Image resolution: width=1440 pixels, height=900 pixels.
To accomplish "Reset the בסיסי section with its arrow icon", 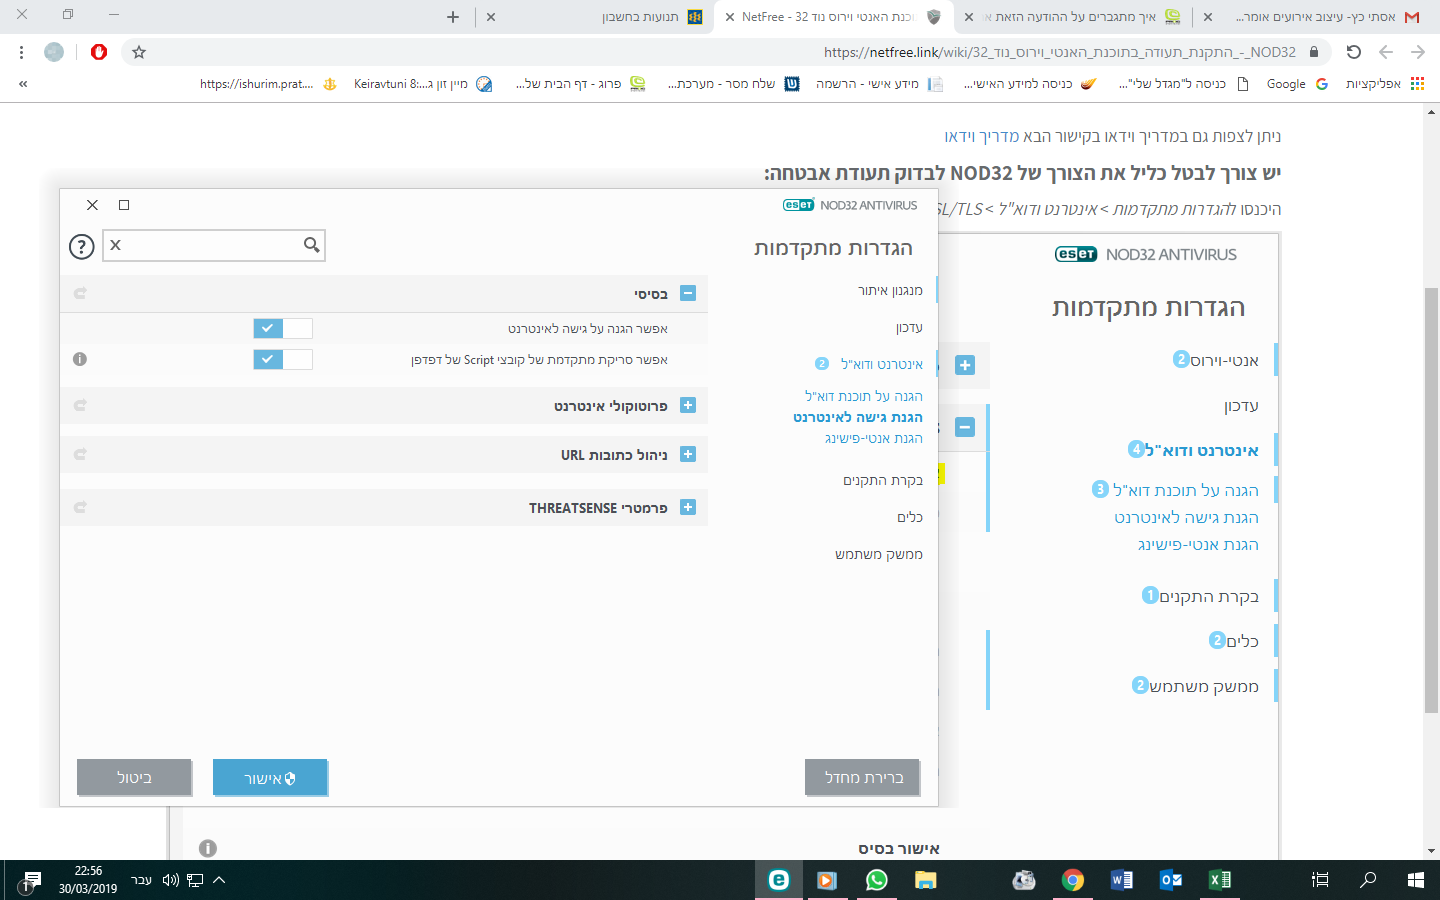I will [80, 293].
